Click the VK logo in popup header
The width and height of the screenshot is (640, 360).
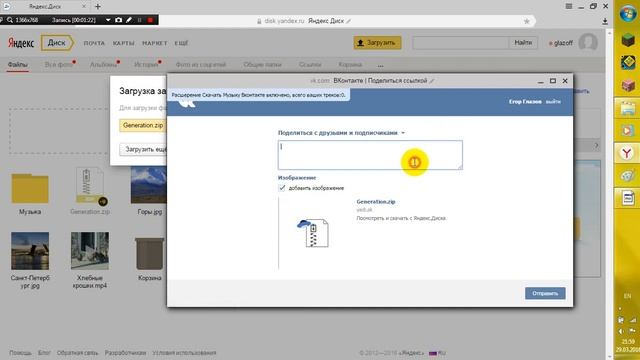pyautogui.click(x=187, y=103)
